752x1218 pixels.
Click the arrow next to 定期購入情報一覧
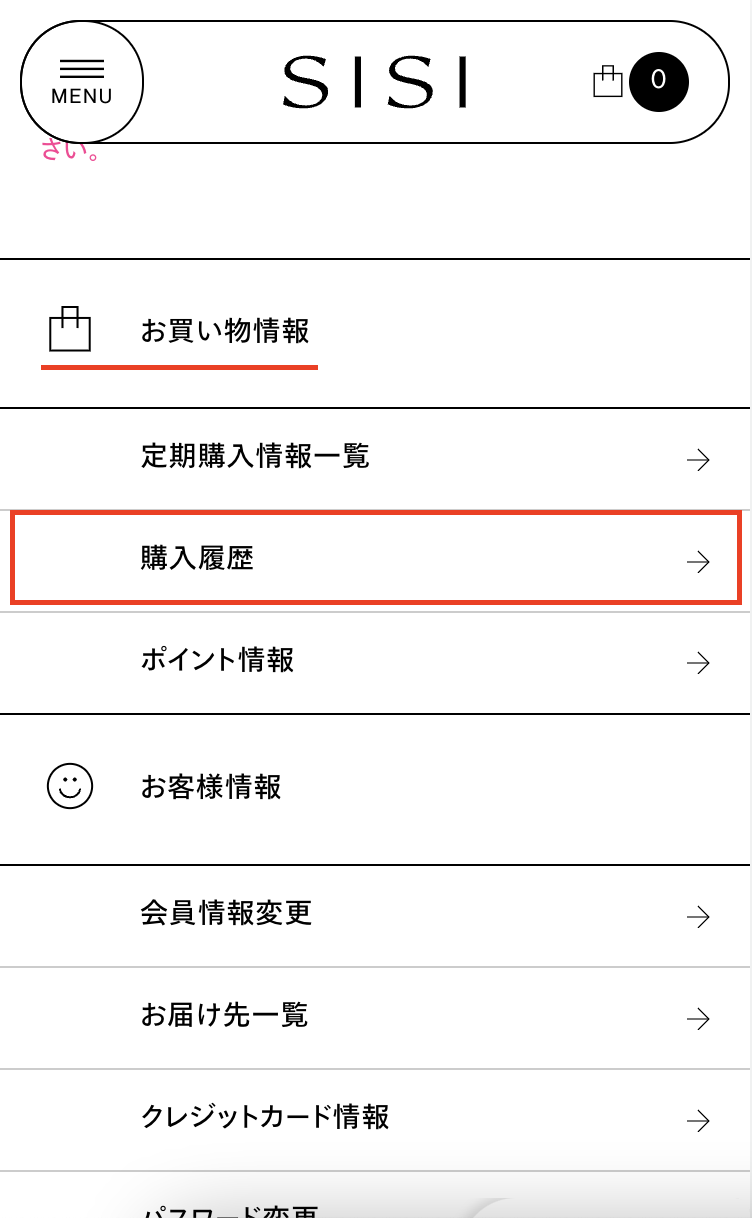698,459
